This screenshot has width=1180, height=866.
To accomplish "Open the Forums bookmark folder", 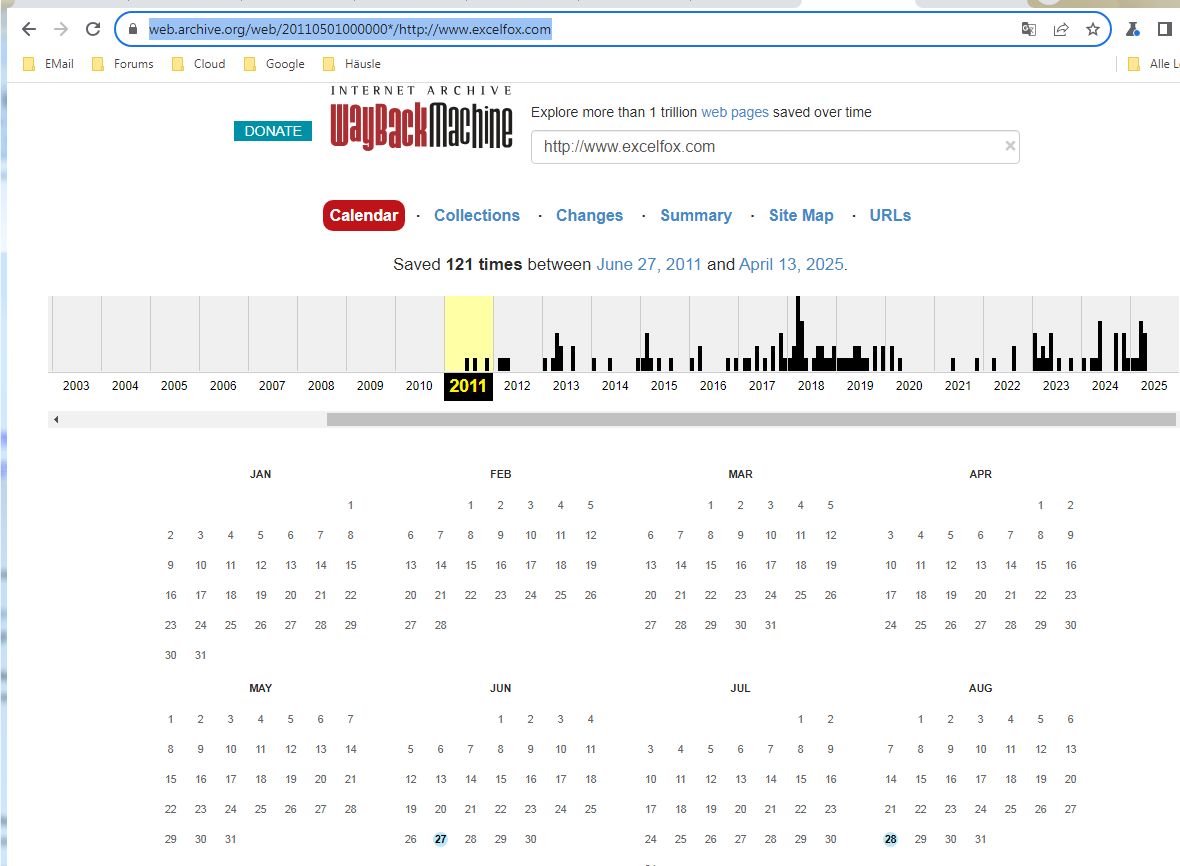I will (123, 64).
